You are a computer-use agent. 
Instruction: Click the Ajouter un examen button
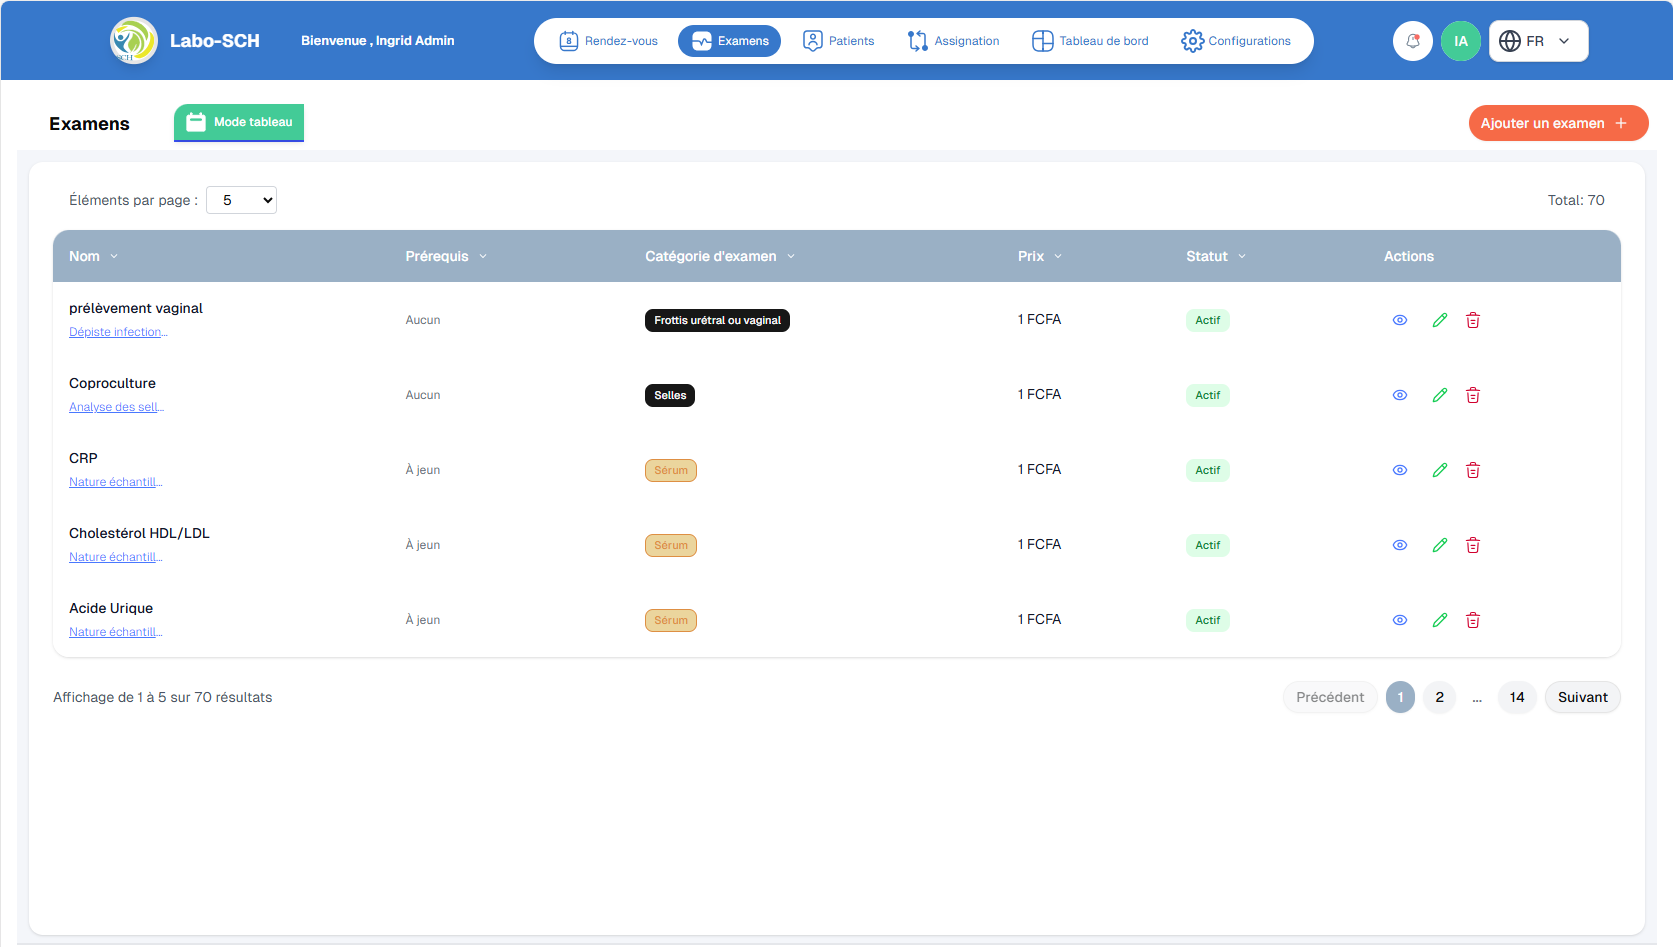pyautogui.click(x=1557, y=123)
